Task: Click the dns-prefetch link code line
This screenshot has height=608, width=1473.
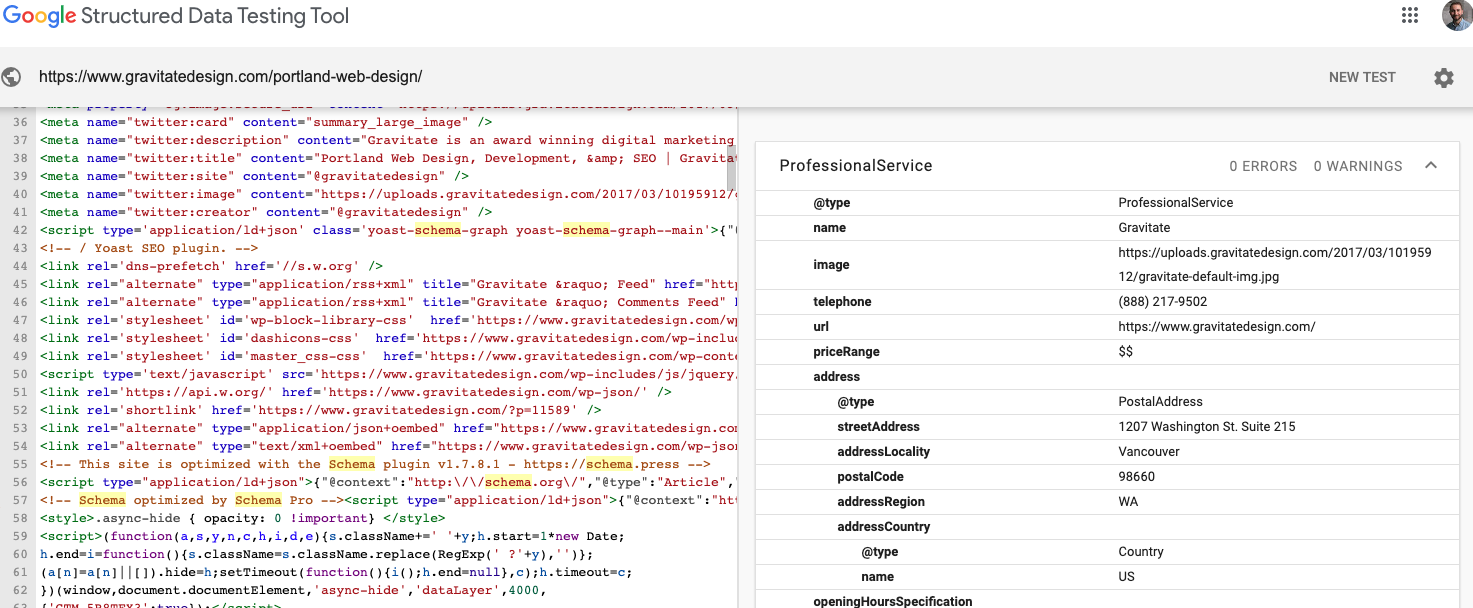Action: point(212,267)
